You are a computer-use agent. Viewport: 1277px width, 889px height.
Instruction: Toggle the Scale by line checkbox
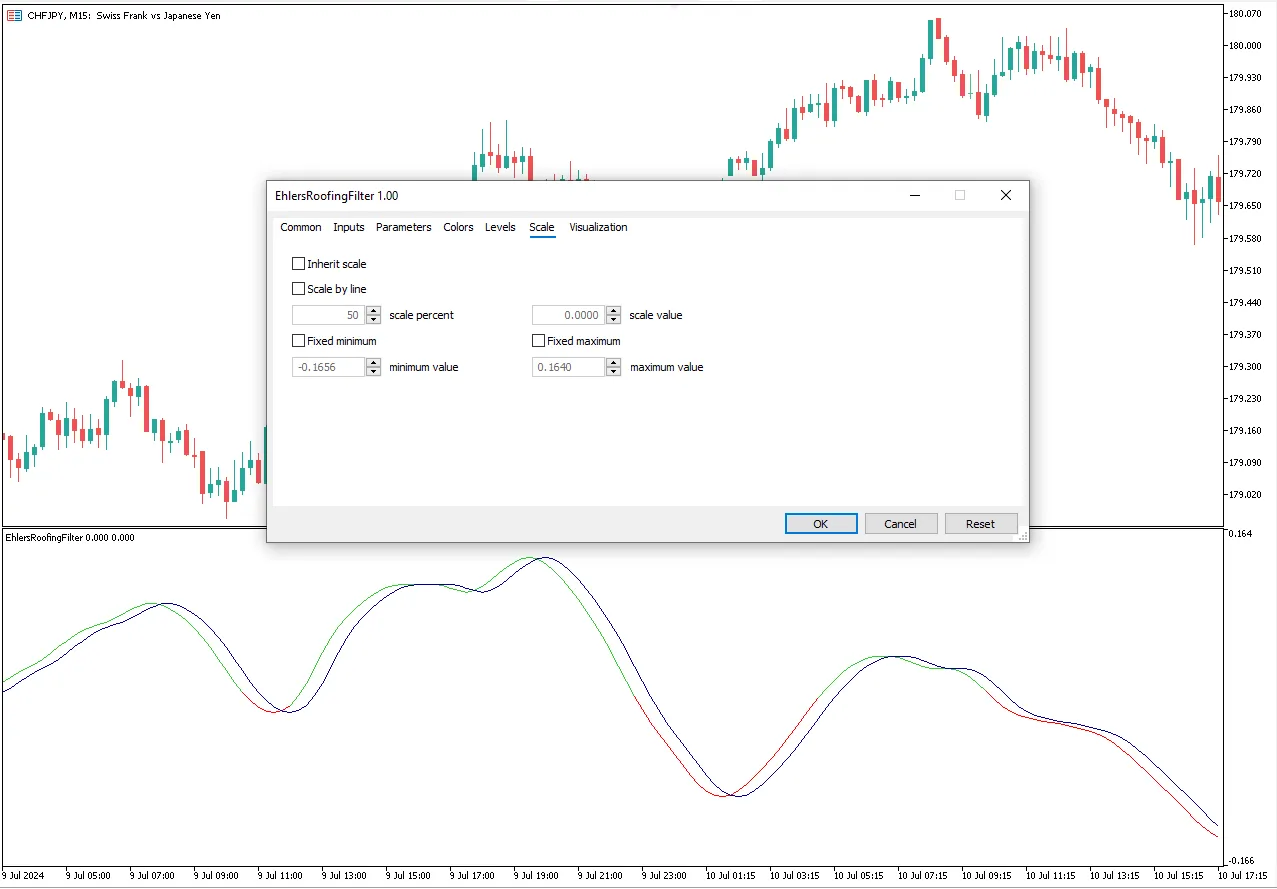tap(298, 289)
